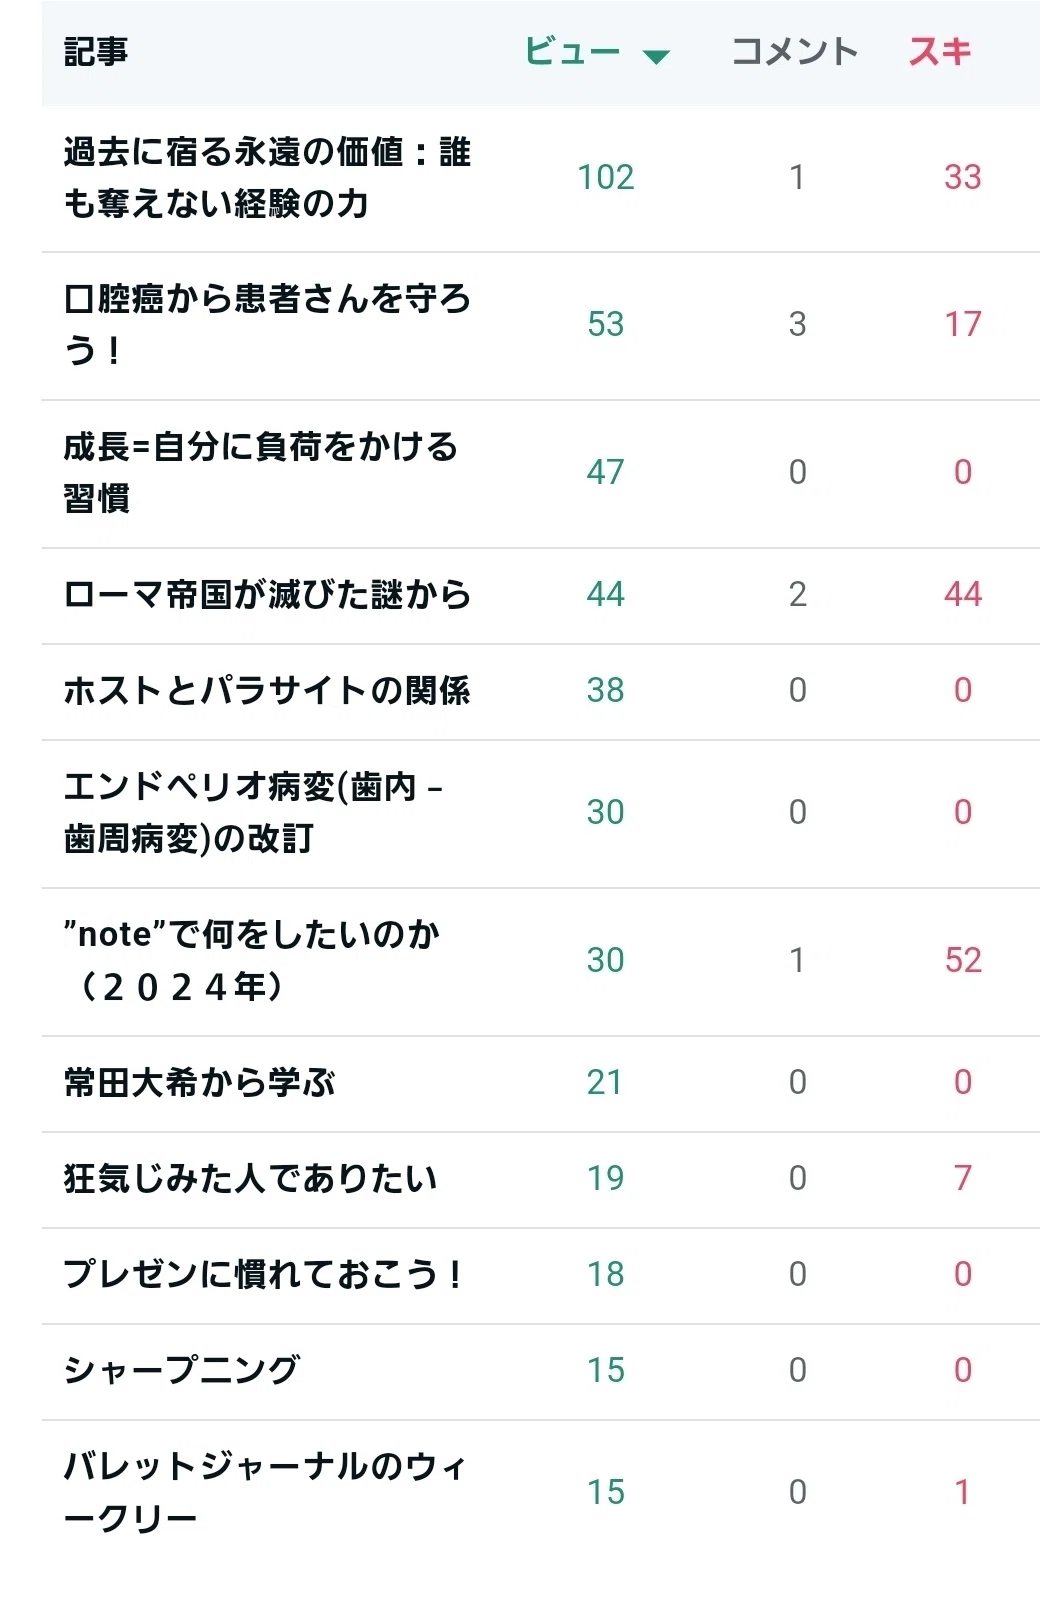Open article シャープニング
This screenshot has height=1601, width=1040.
pos(181,1371)
